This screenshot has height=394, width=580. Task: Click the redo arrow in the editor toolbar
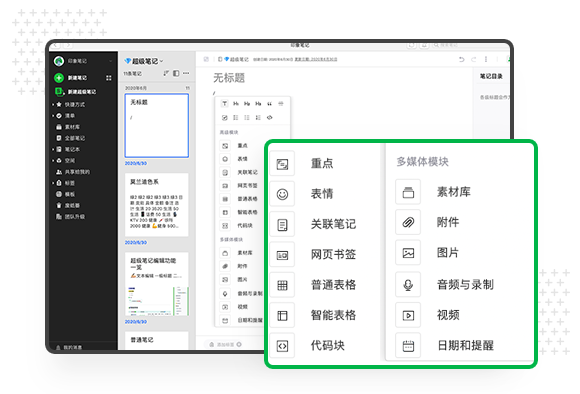point(473,59)
